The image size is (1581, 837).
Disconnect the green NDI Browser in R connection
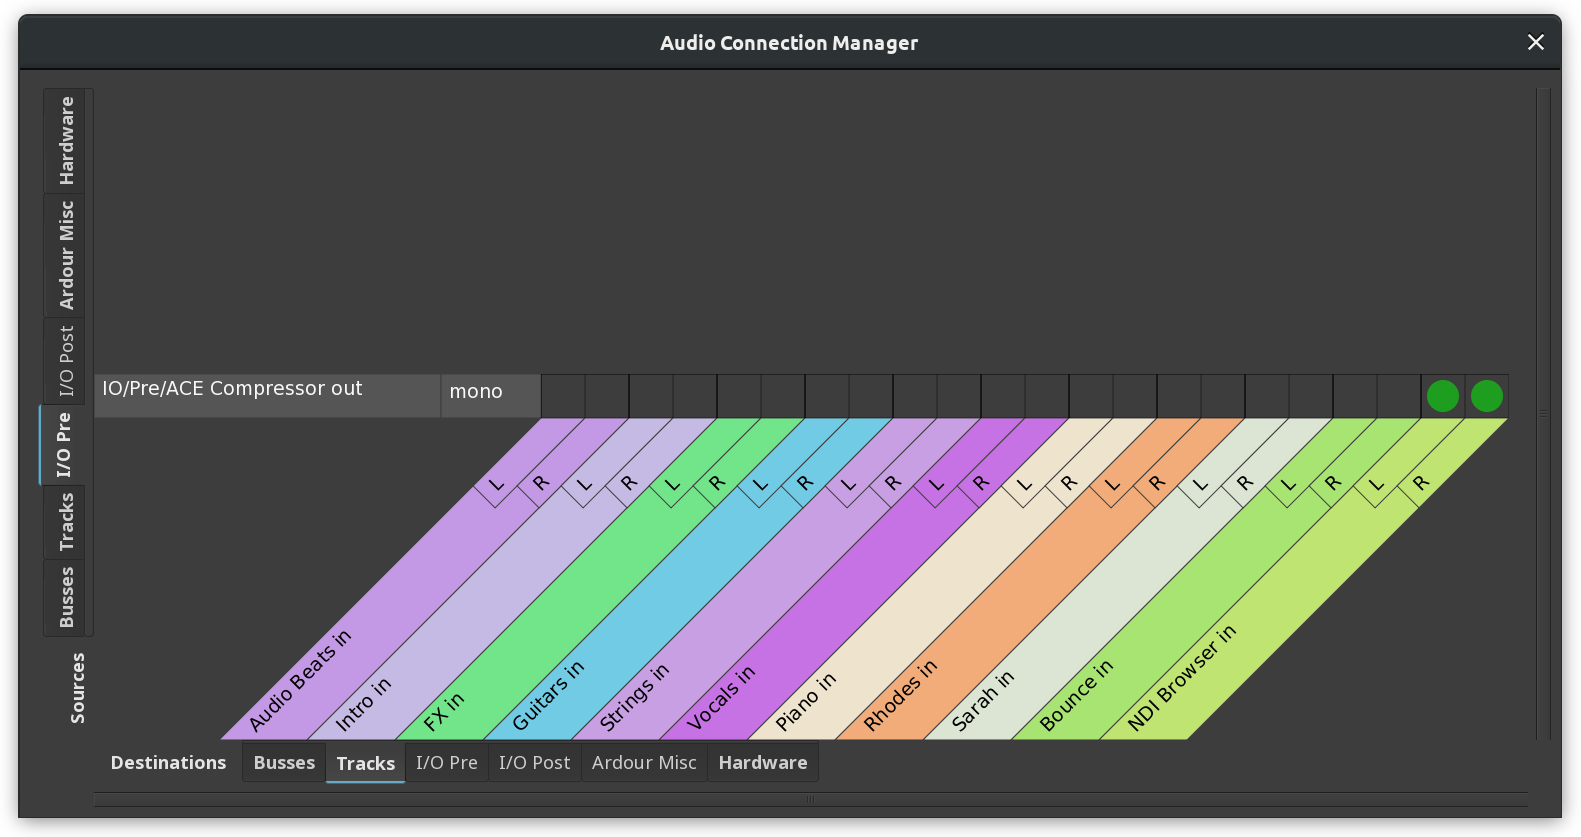1486,396
